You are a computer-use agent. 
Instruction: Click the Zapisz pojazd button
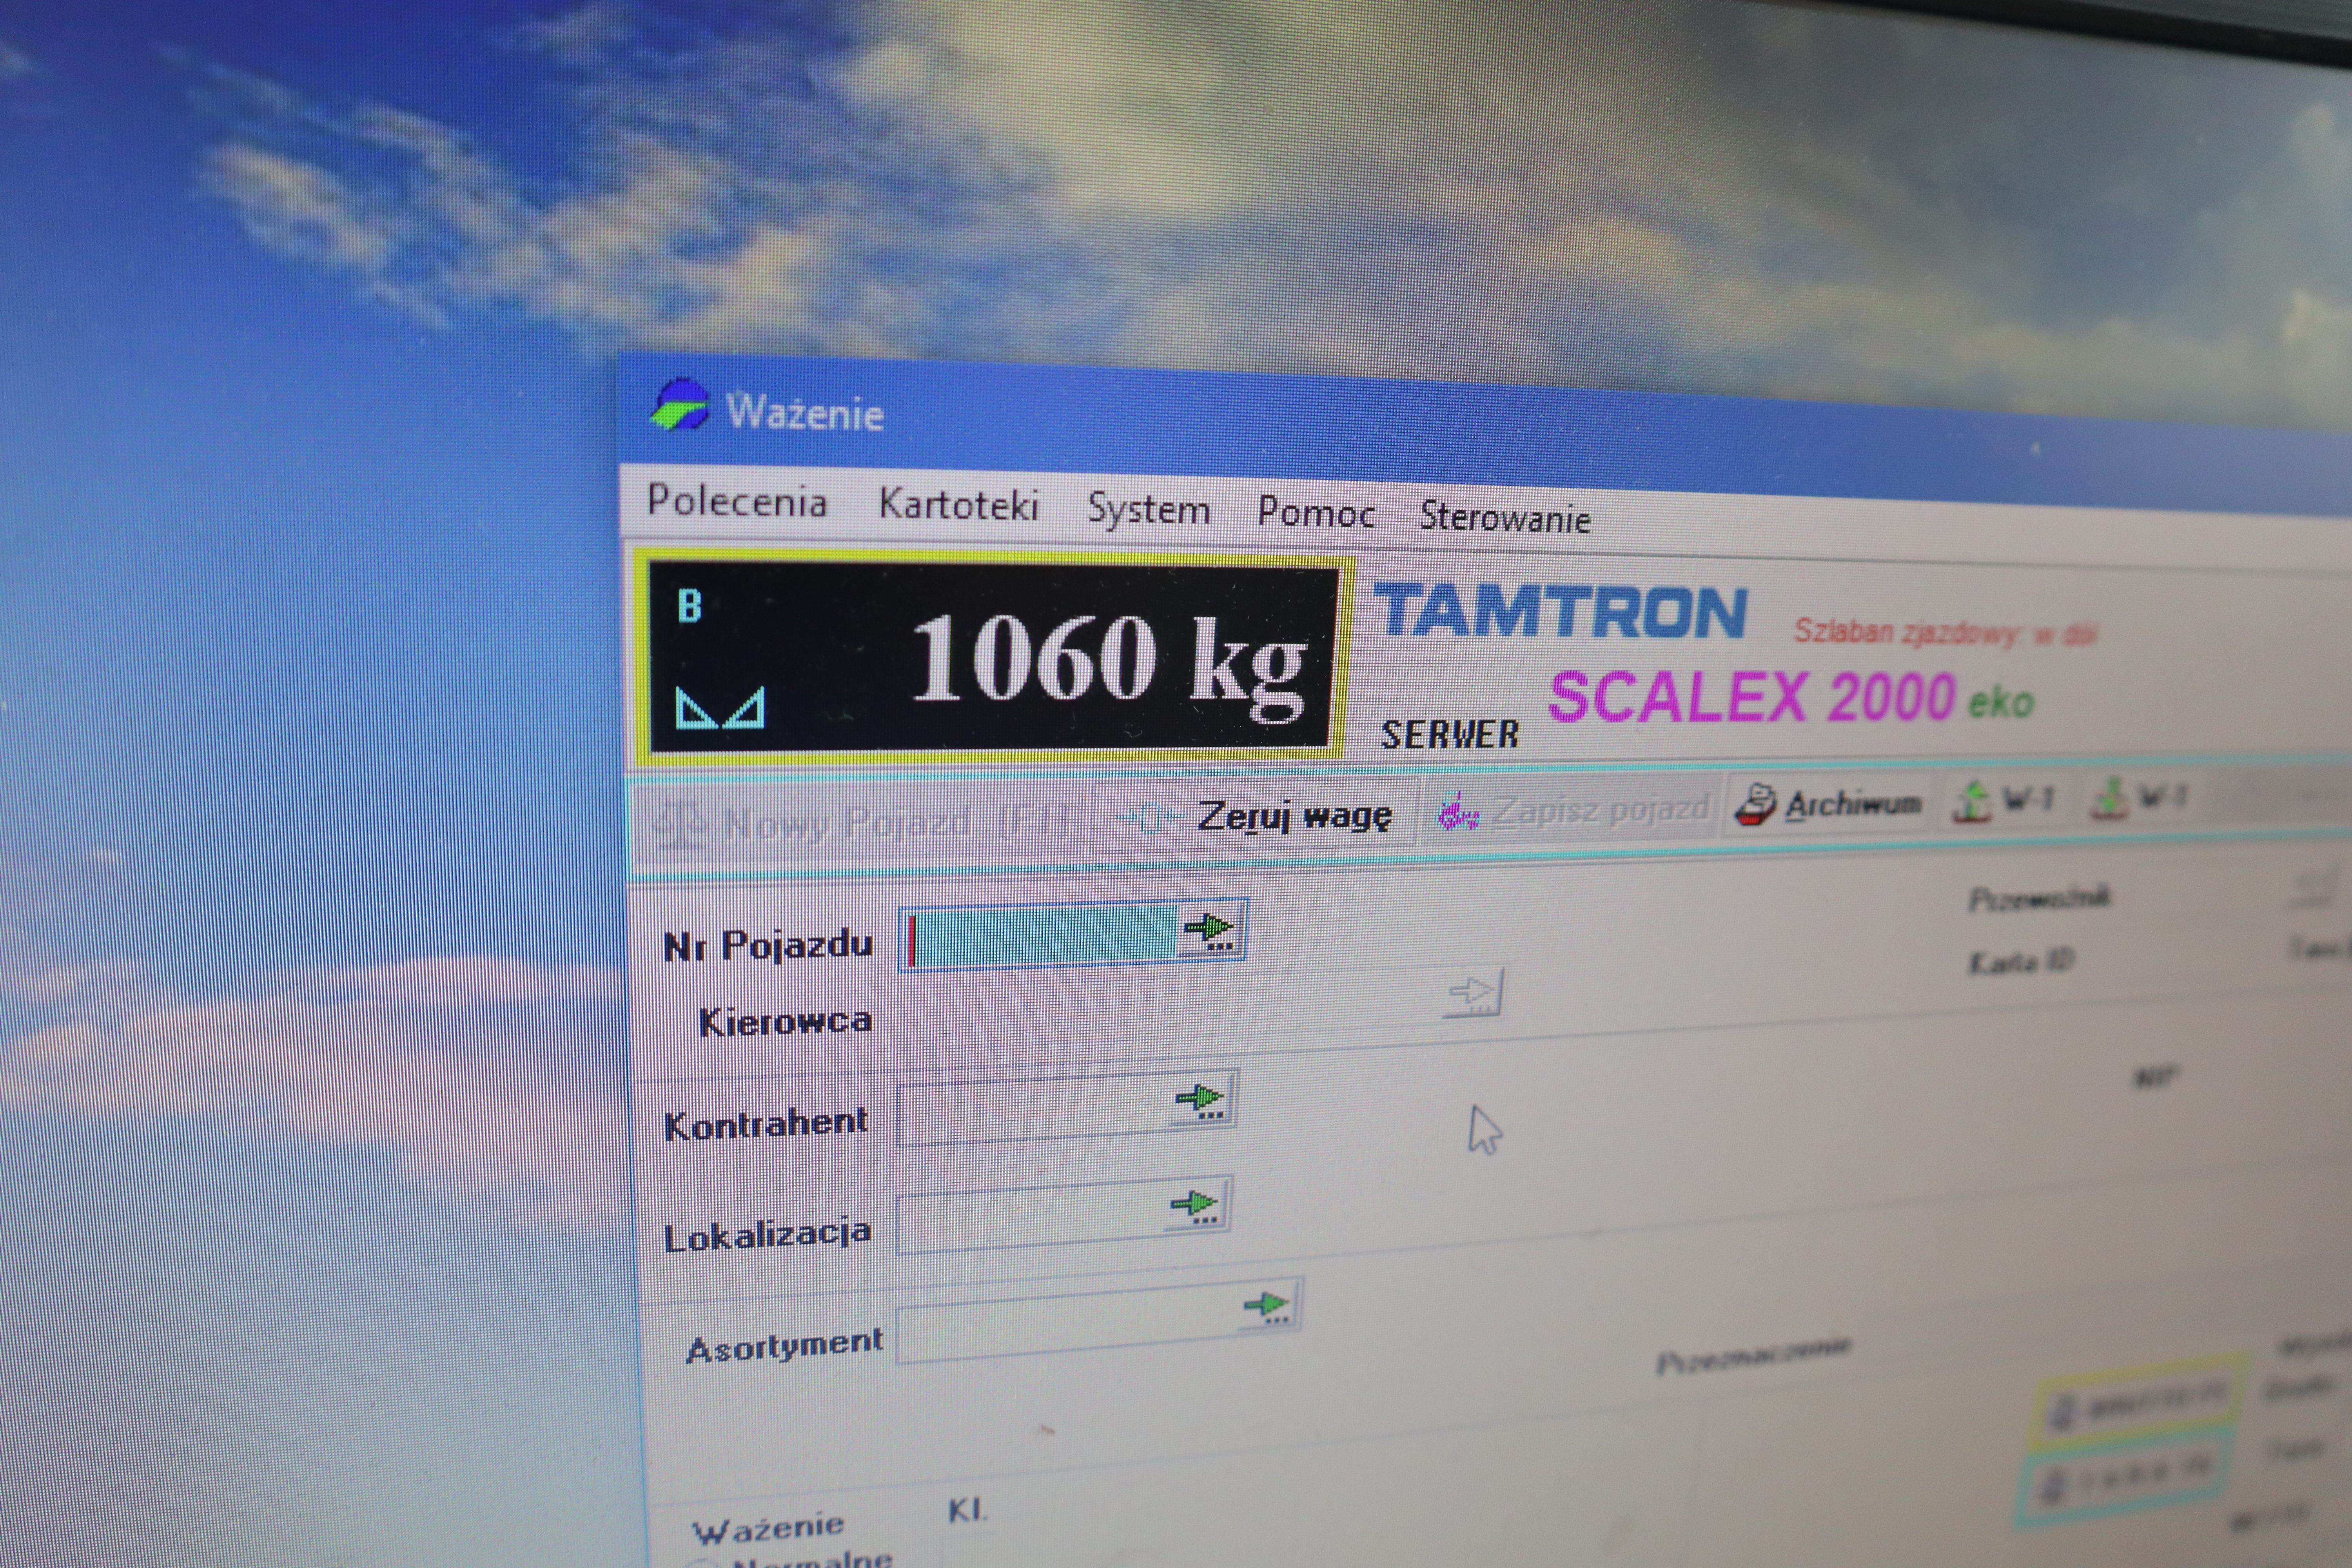click(1574, 810)
